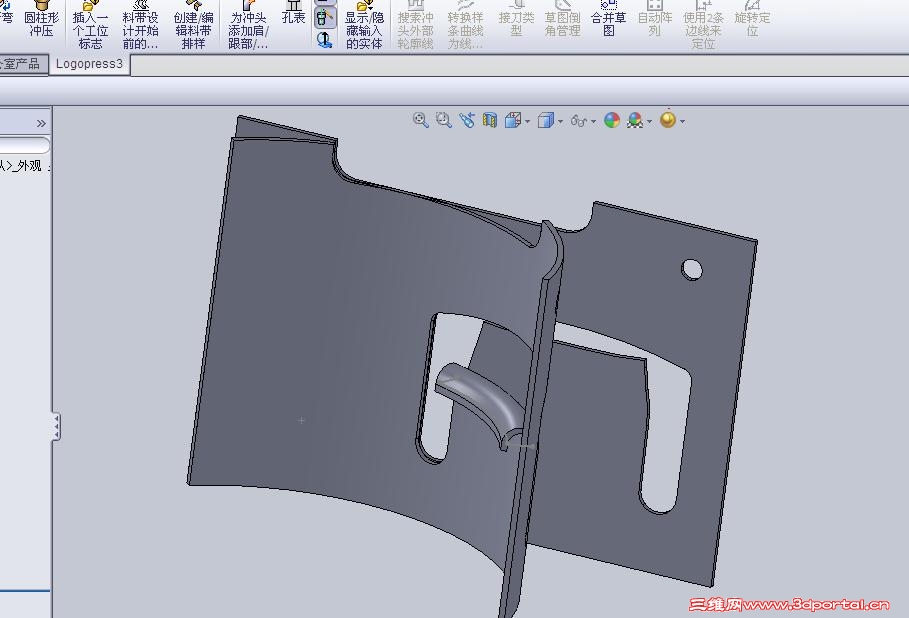Viewport: 909px width, 618px height.
Task: Choose 为冲头添加肩/跟部 tool
Action: click(248, 24)
